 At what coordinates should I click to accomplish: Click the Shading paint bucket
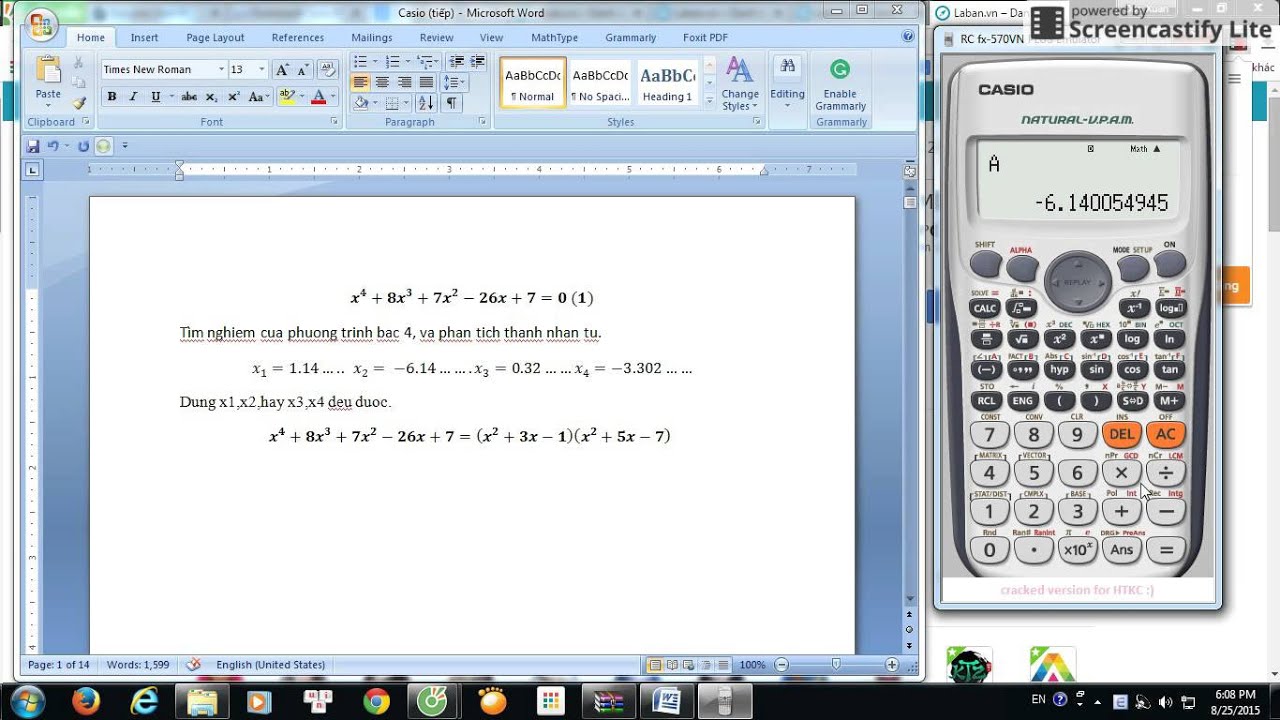click(x=360, y=103)
